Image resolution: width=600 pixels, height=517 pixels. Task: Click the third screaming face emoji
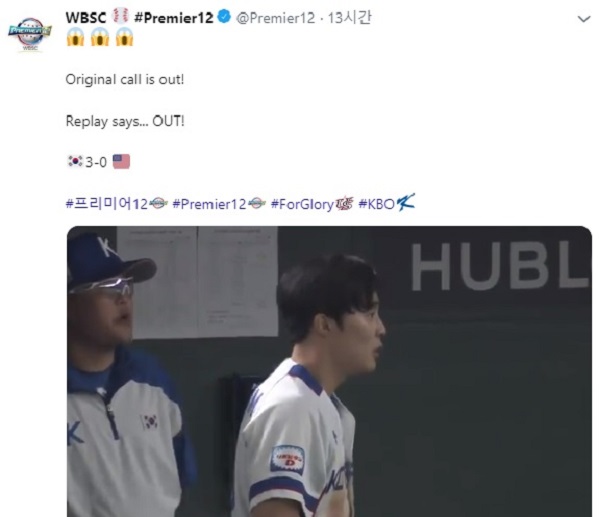tap(124, 37)
